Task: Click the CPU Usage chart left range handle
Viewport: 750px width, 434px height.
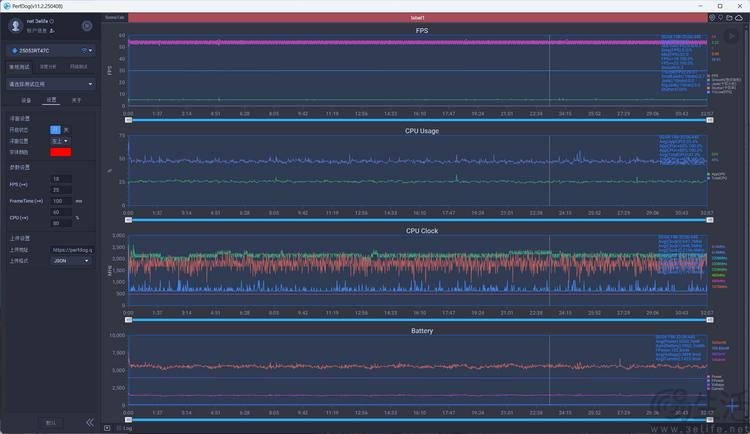Action: pyautogui.click(x=128, y=220)
